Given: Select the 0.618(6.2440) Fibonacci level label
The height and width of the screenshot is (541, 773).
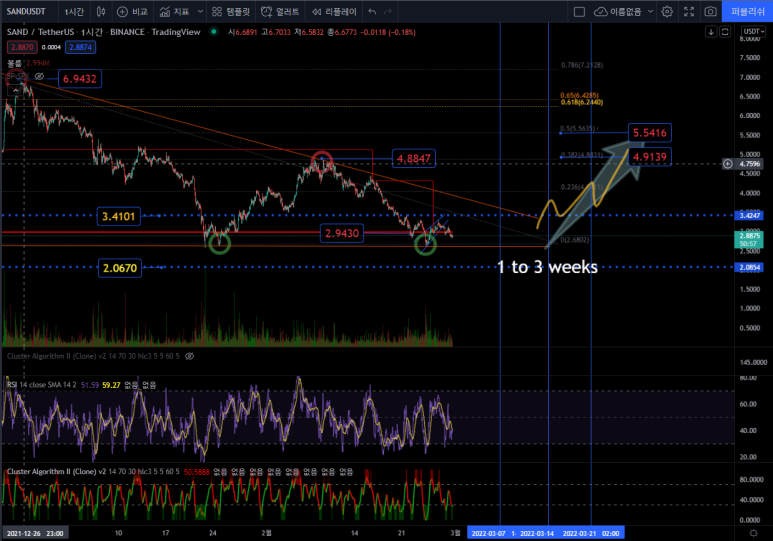Looking at the screenshot, I should click(582, 102).
